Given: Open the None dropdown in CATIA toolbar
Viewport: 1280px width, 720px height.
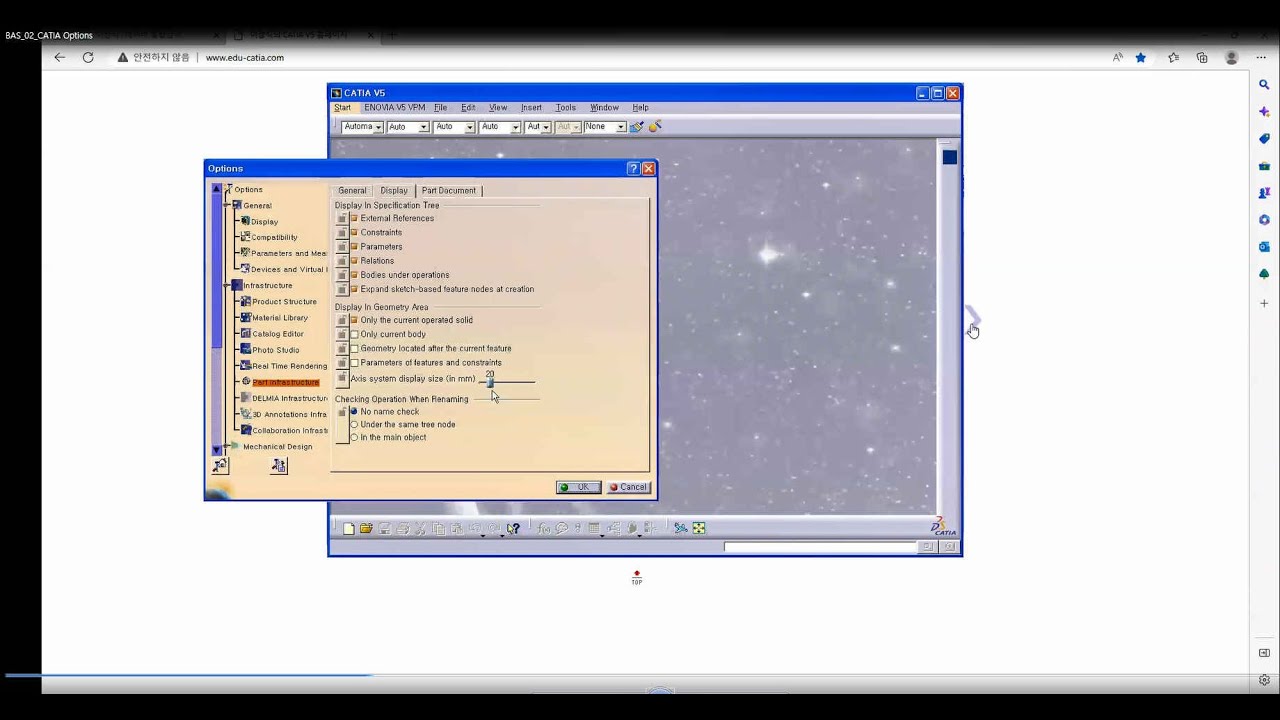Looking at the screenshot, I should tap(620, 127).
